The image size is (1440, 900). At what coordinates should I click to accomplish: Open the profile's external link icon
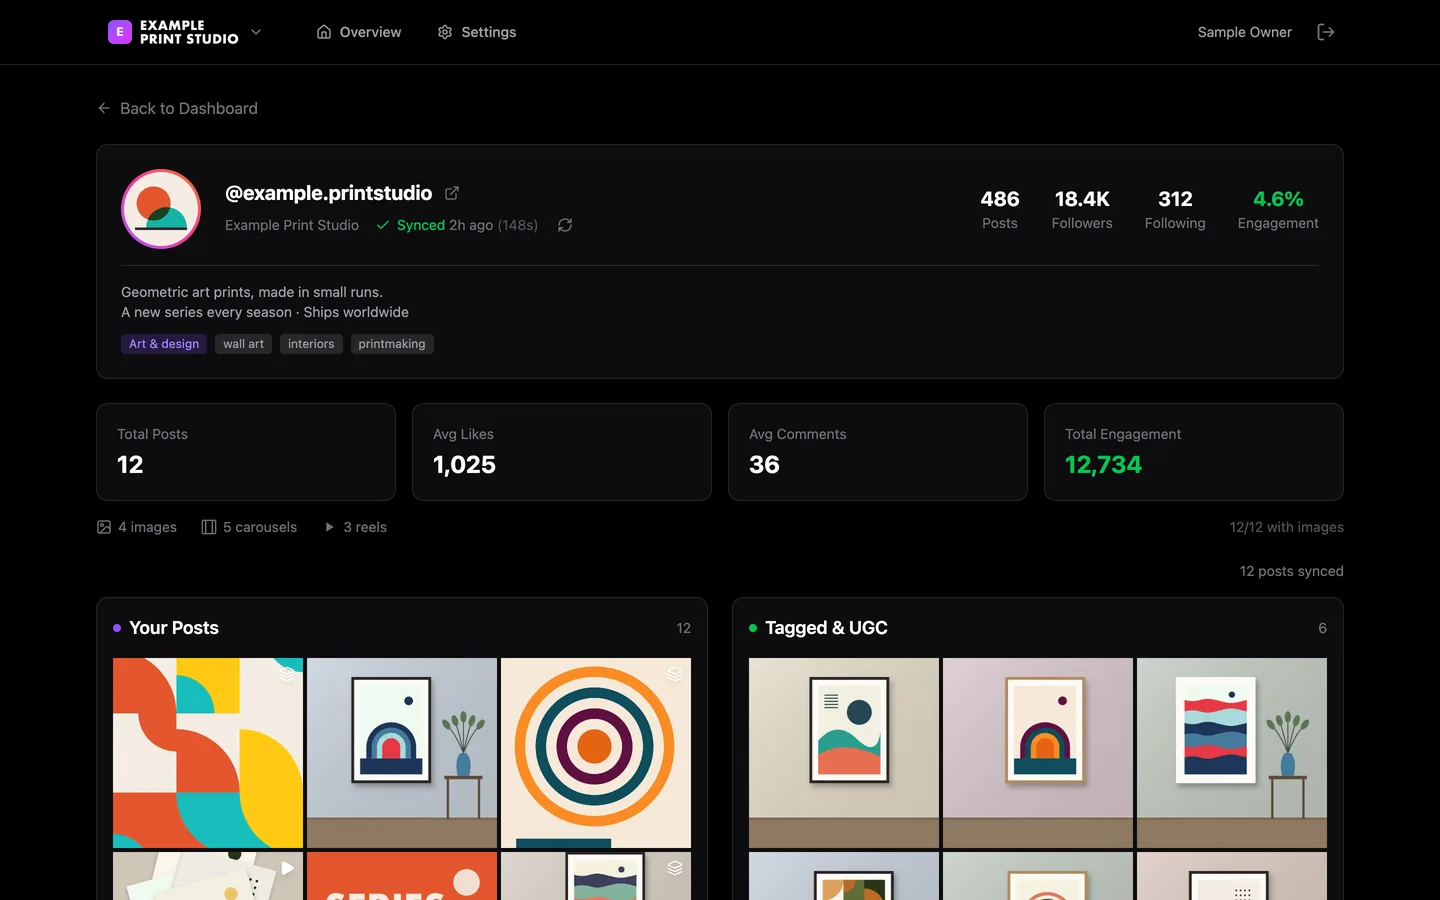452,193
